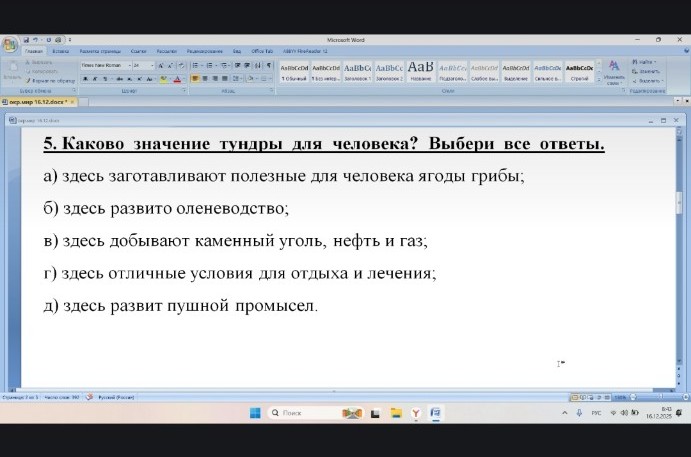
Task: Decrease paragraph indent
Action: [238, 65]
